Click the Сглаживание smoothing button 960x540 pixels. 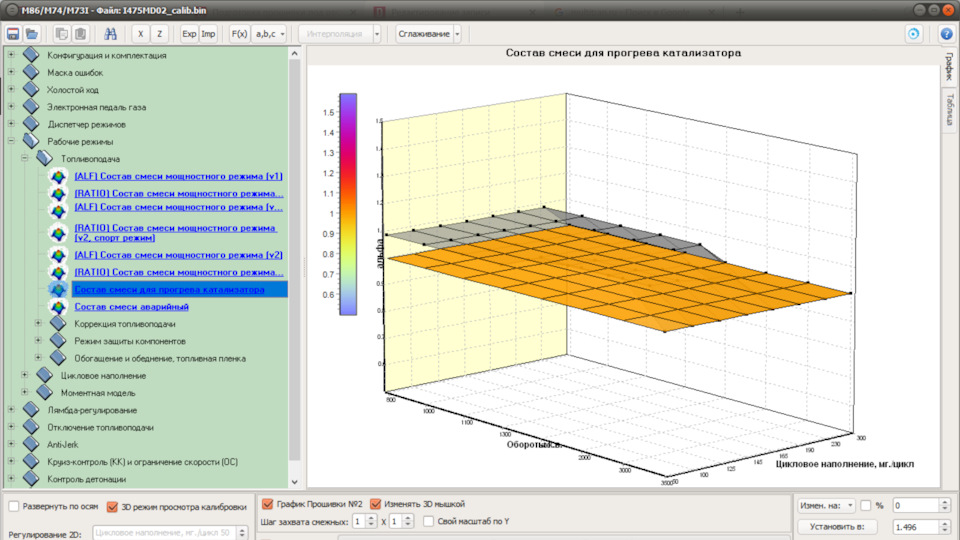(x=424, y=34)
